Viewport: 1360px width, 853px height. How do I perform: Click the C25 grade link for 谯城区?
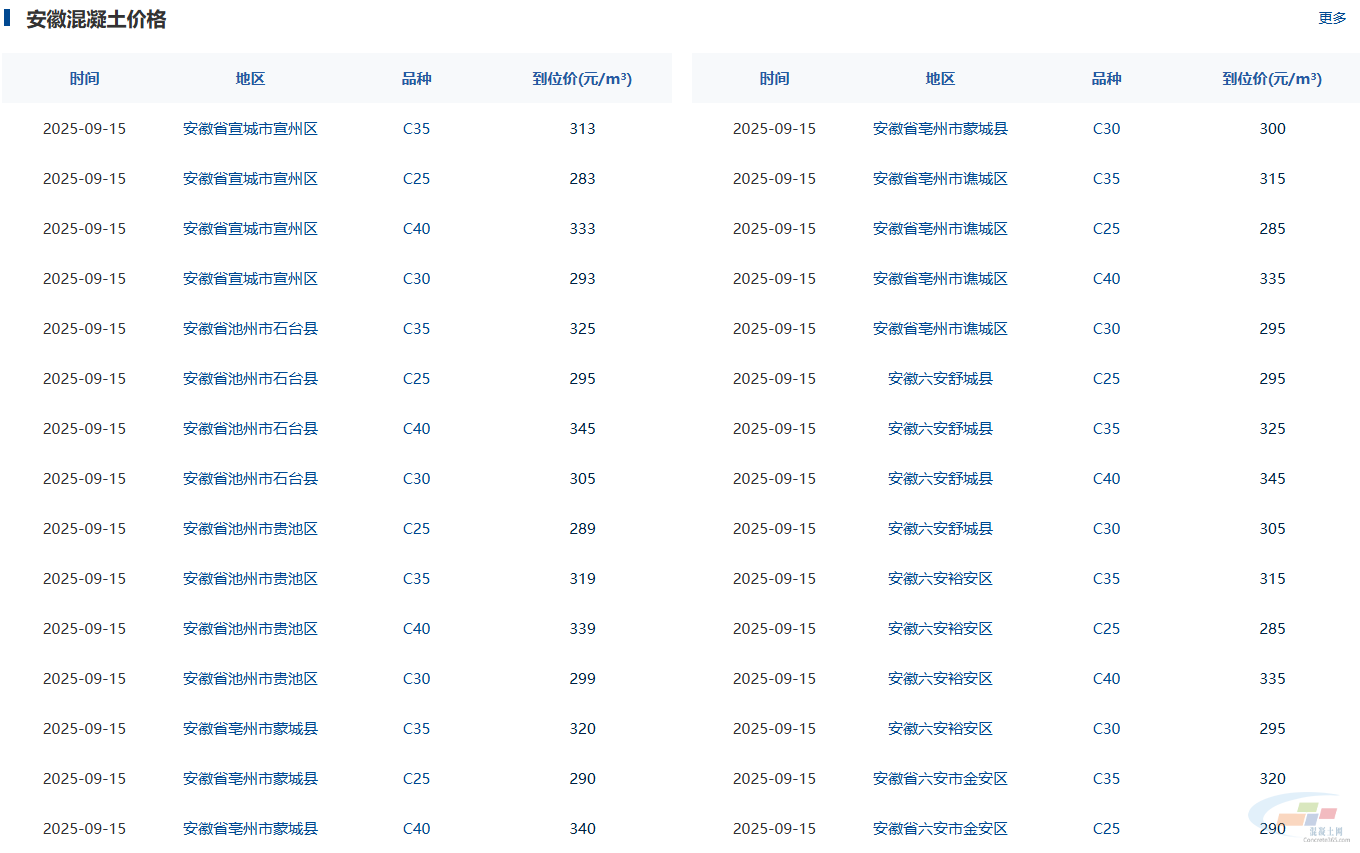point(1106,229)
